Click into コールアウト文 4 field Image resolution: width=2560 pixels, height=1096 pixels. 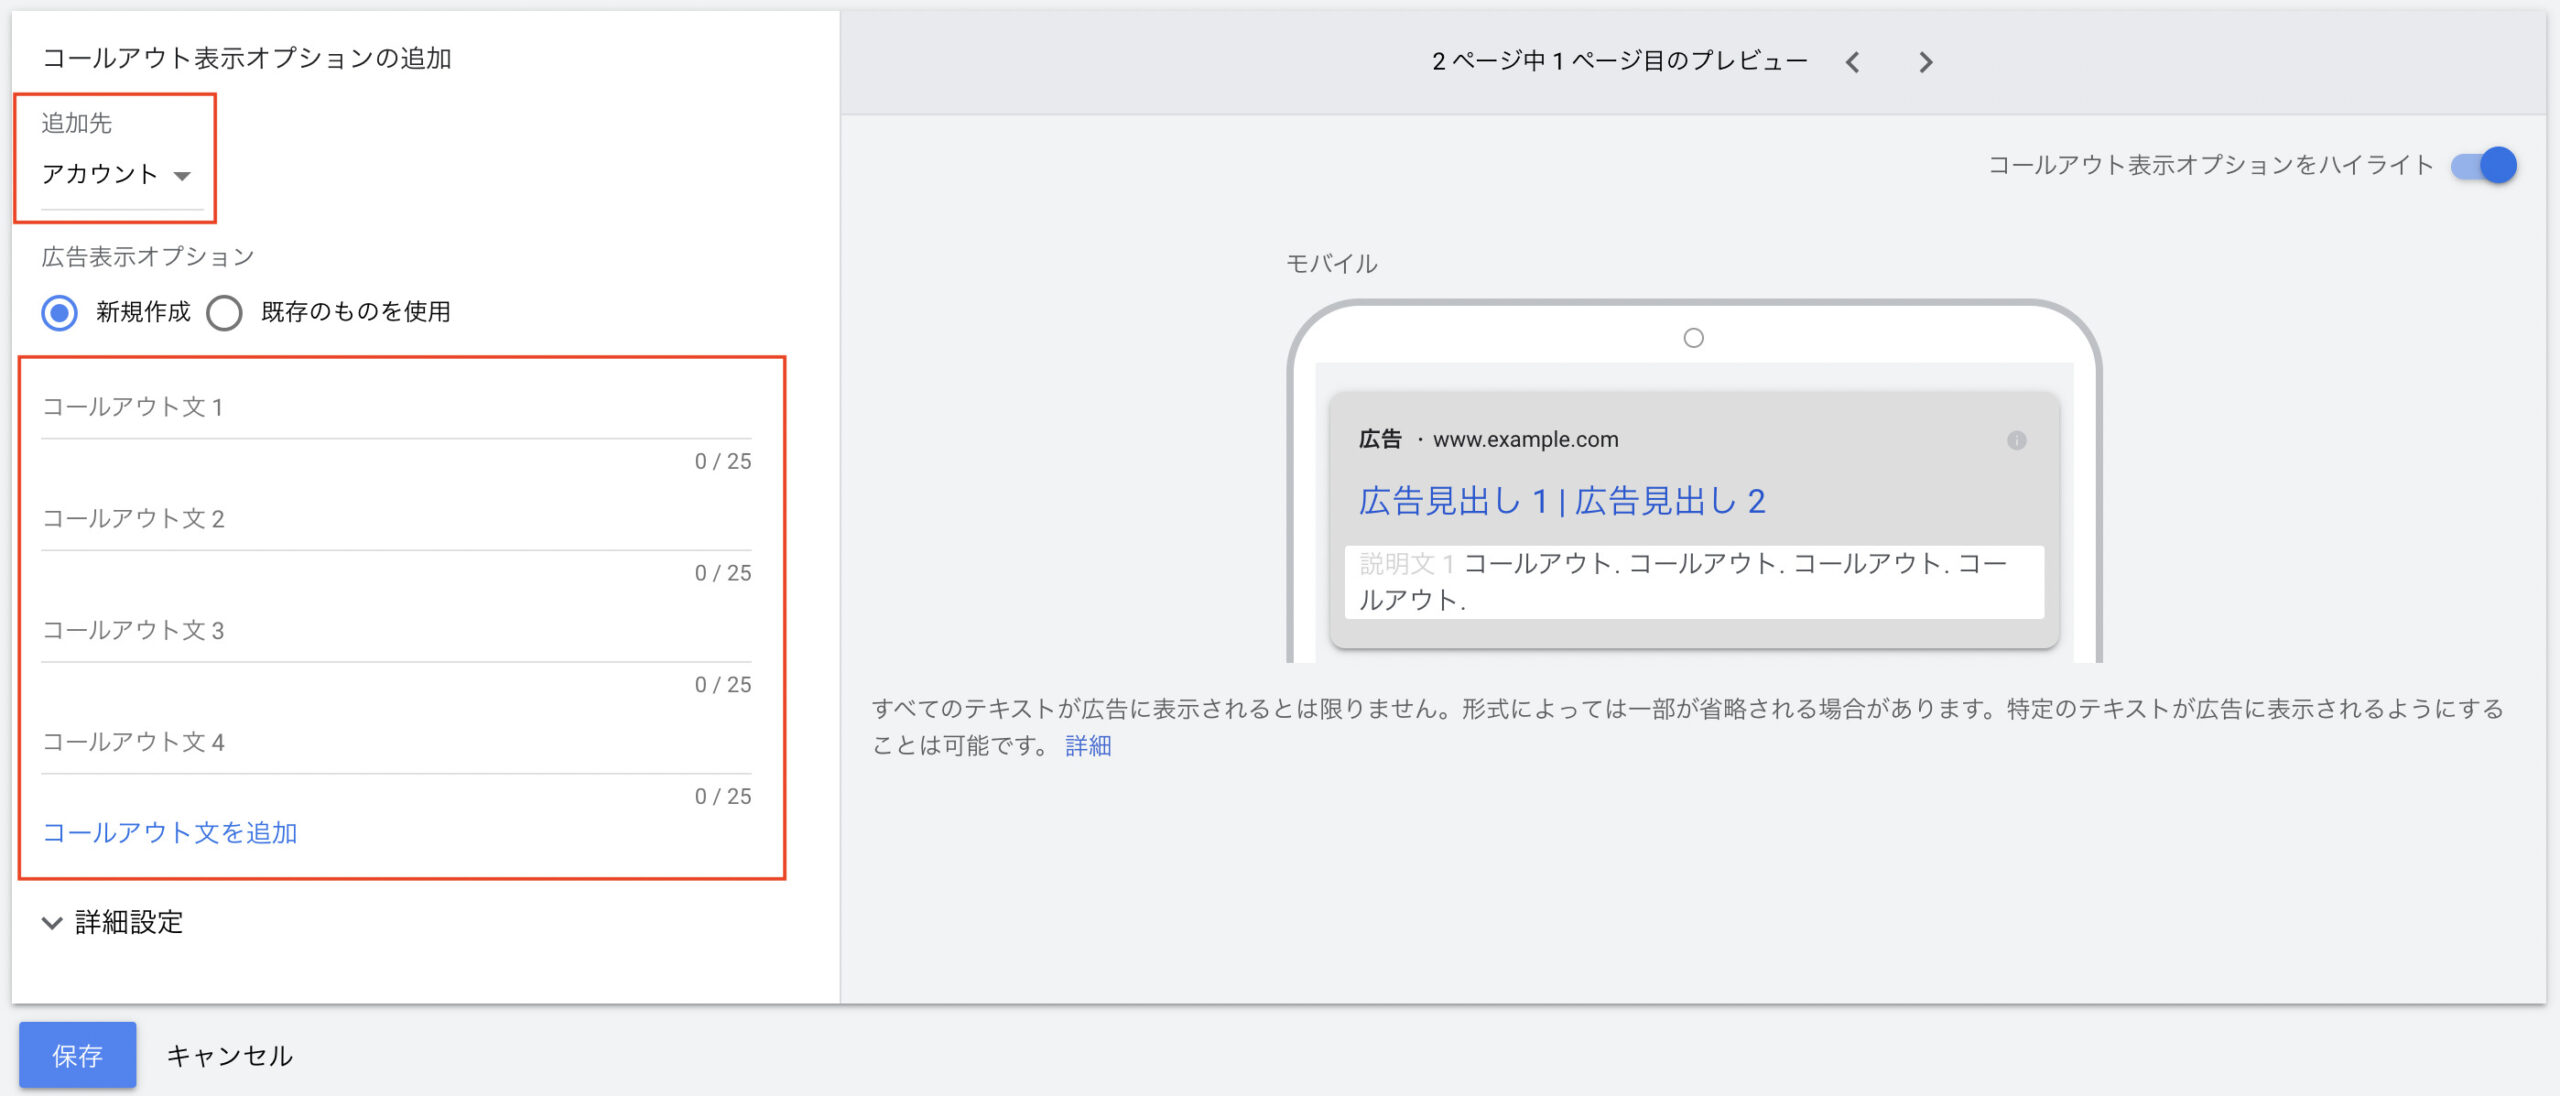tap(395, 743)
